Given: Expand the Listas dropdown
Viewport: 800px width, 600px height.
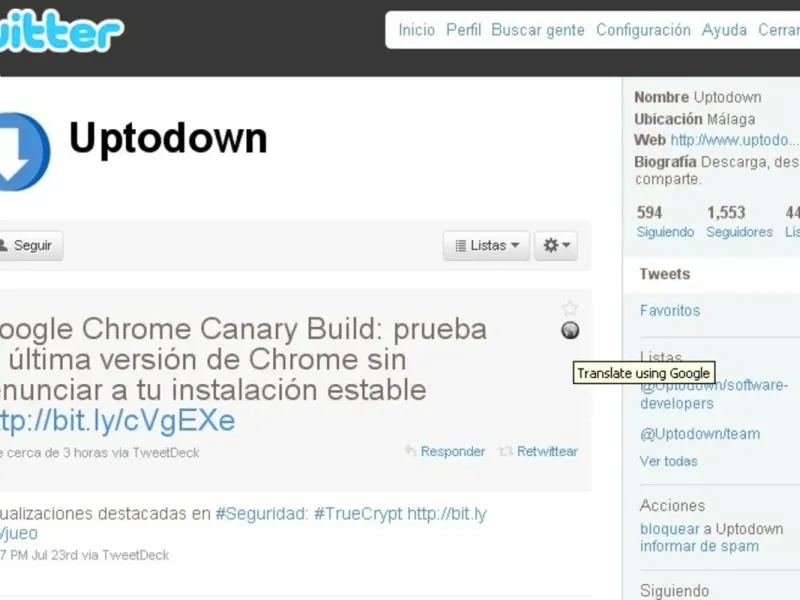Looking at the screenshot, I should (486, 245).
